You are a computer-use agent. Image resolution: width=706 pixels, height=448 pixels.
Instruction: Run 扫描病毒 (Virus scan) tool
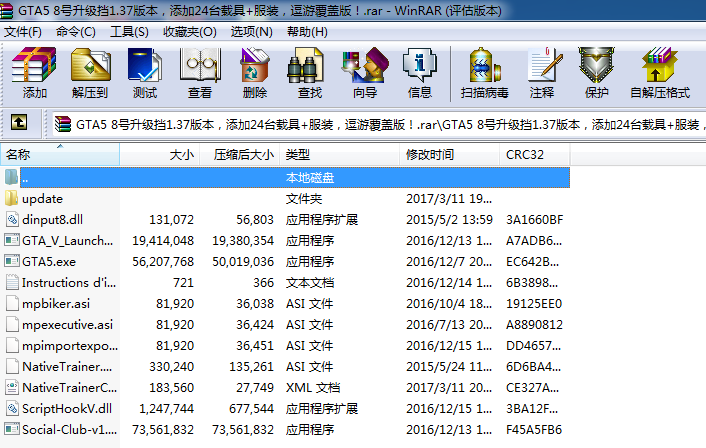[x=484, y=66]
